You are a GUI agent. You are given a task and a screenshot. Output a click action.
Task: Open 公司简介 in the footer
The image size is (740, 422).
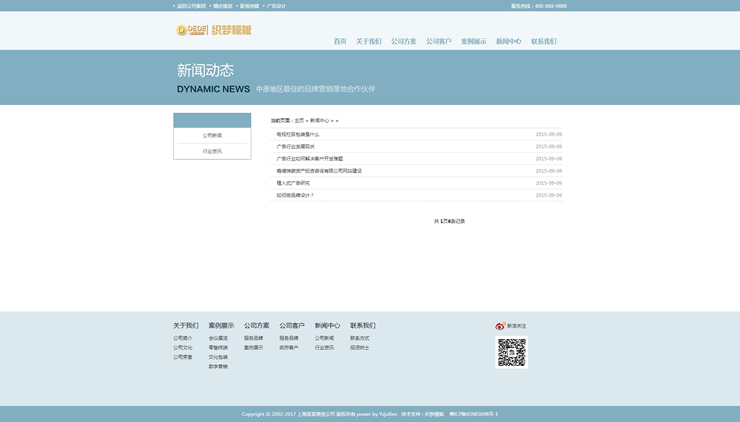[182, 338]
